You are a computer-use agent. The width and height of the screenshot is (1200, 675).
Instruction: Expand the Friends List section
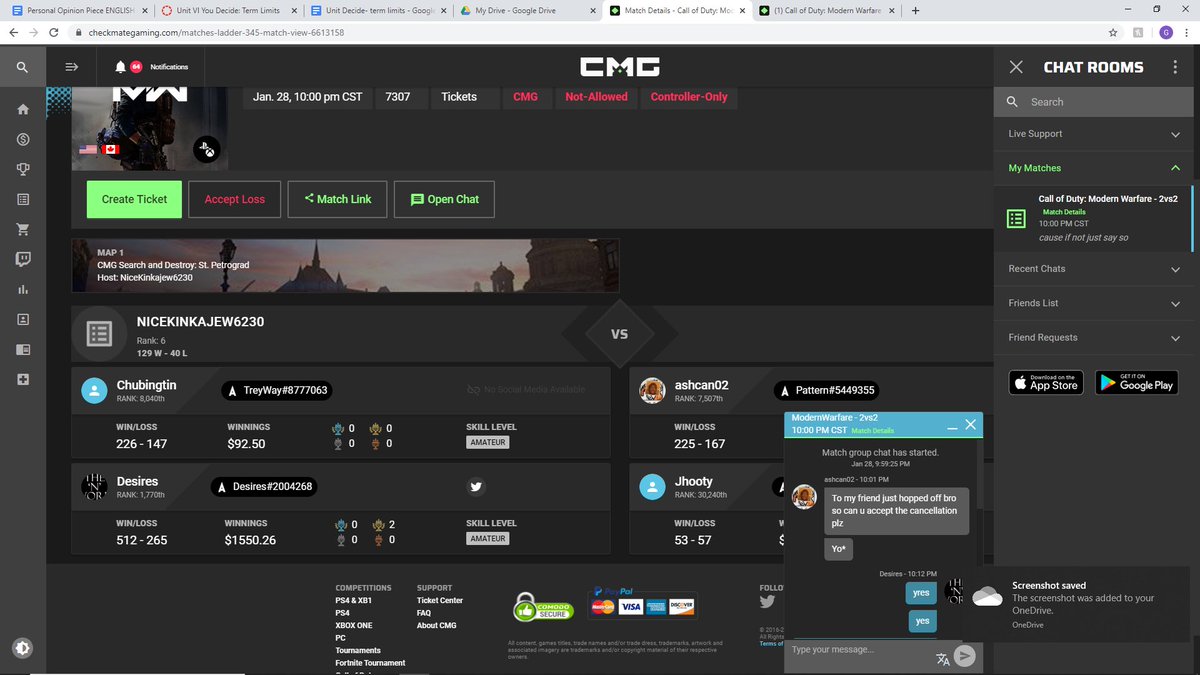pos(1094,303)
